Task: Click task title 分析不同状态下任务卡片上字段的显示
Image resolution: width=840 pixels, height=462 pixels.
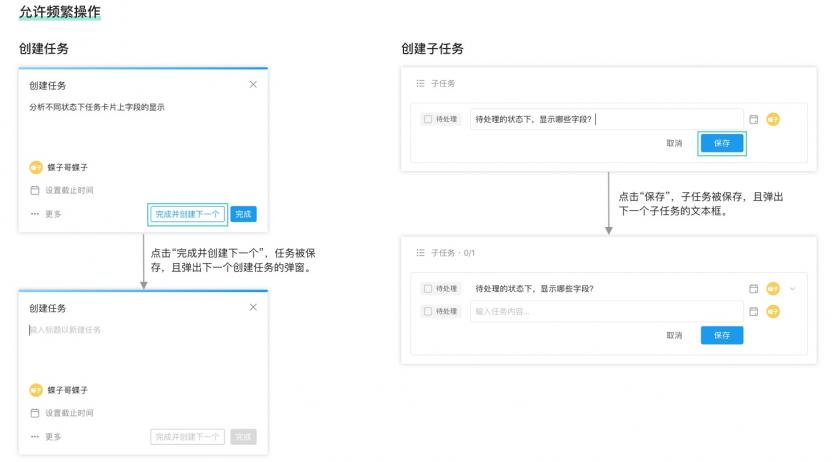Action: pos(97,107)
